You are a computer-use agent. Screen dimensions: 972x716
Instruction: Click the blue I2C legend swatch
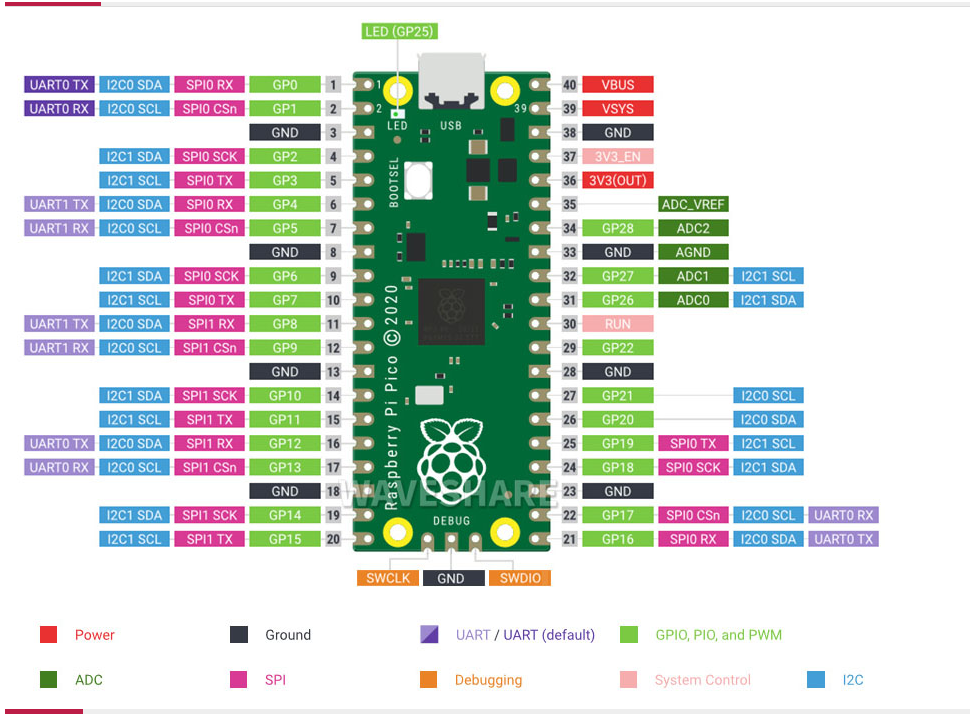click(x=815, y=680)
